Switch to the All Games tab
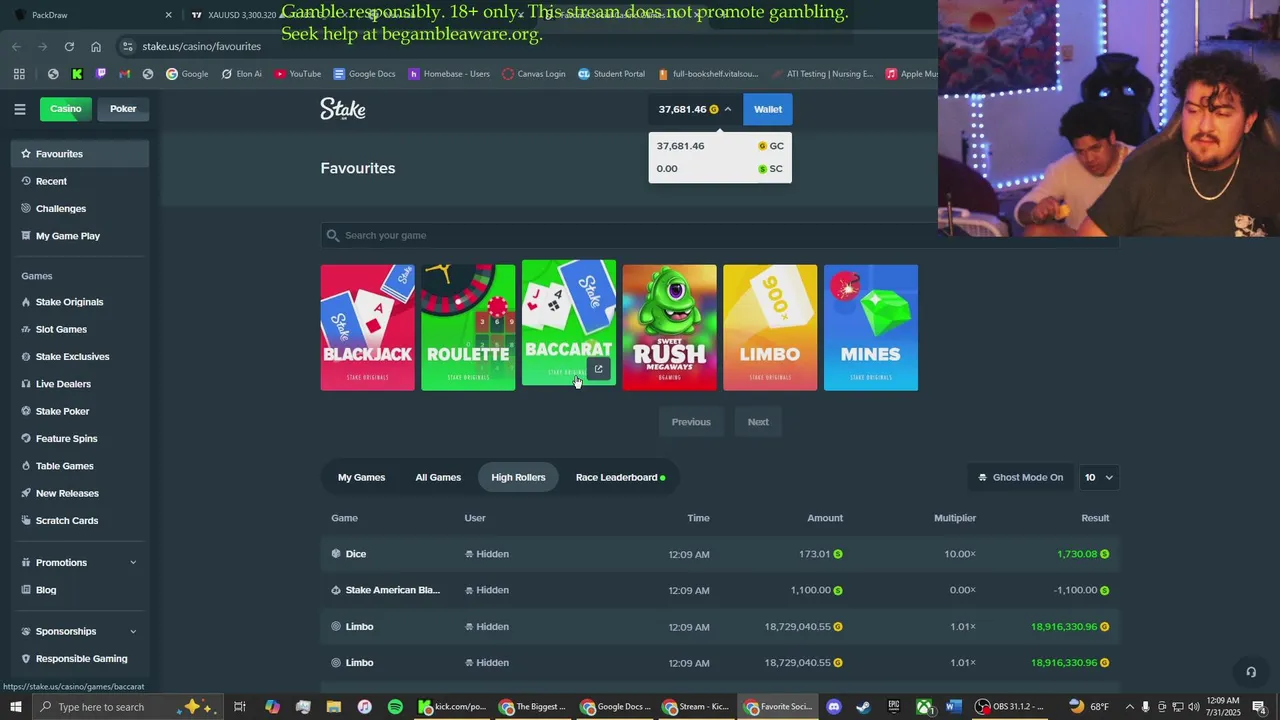The height and width of the screenshot is (720, 1280). tap(438, 477)
